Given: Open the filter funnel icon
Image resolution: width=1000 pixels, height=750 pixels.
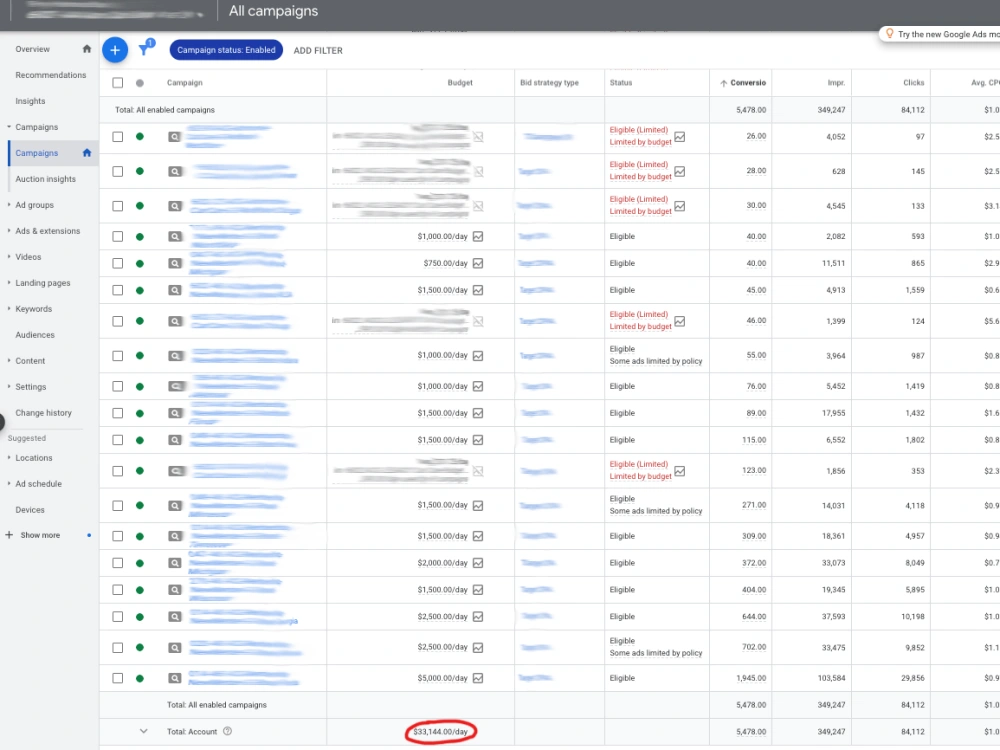Looking at the screenshot, I should click(145, 49).
